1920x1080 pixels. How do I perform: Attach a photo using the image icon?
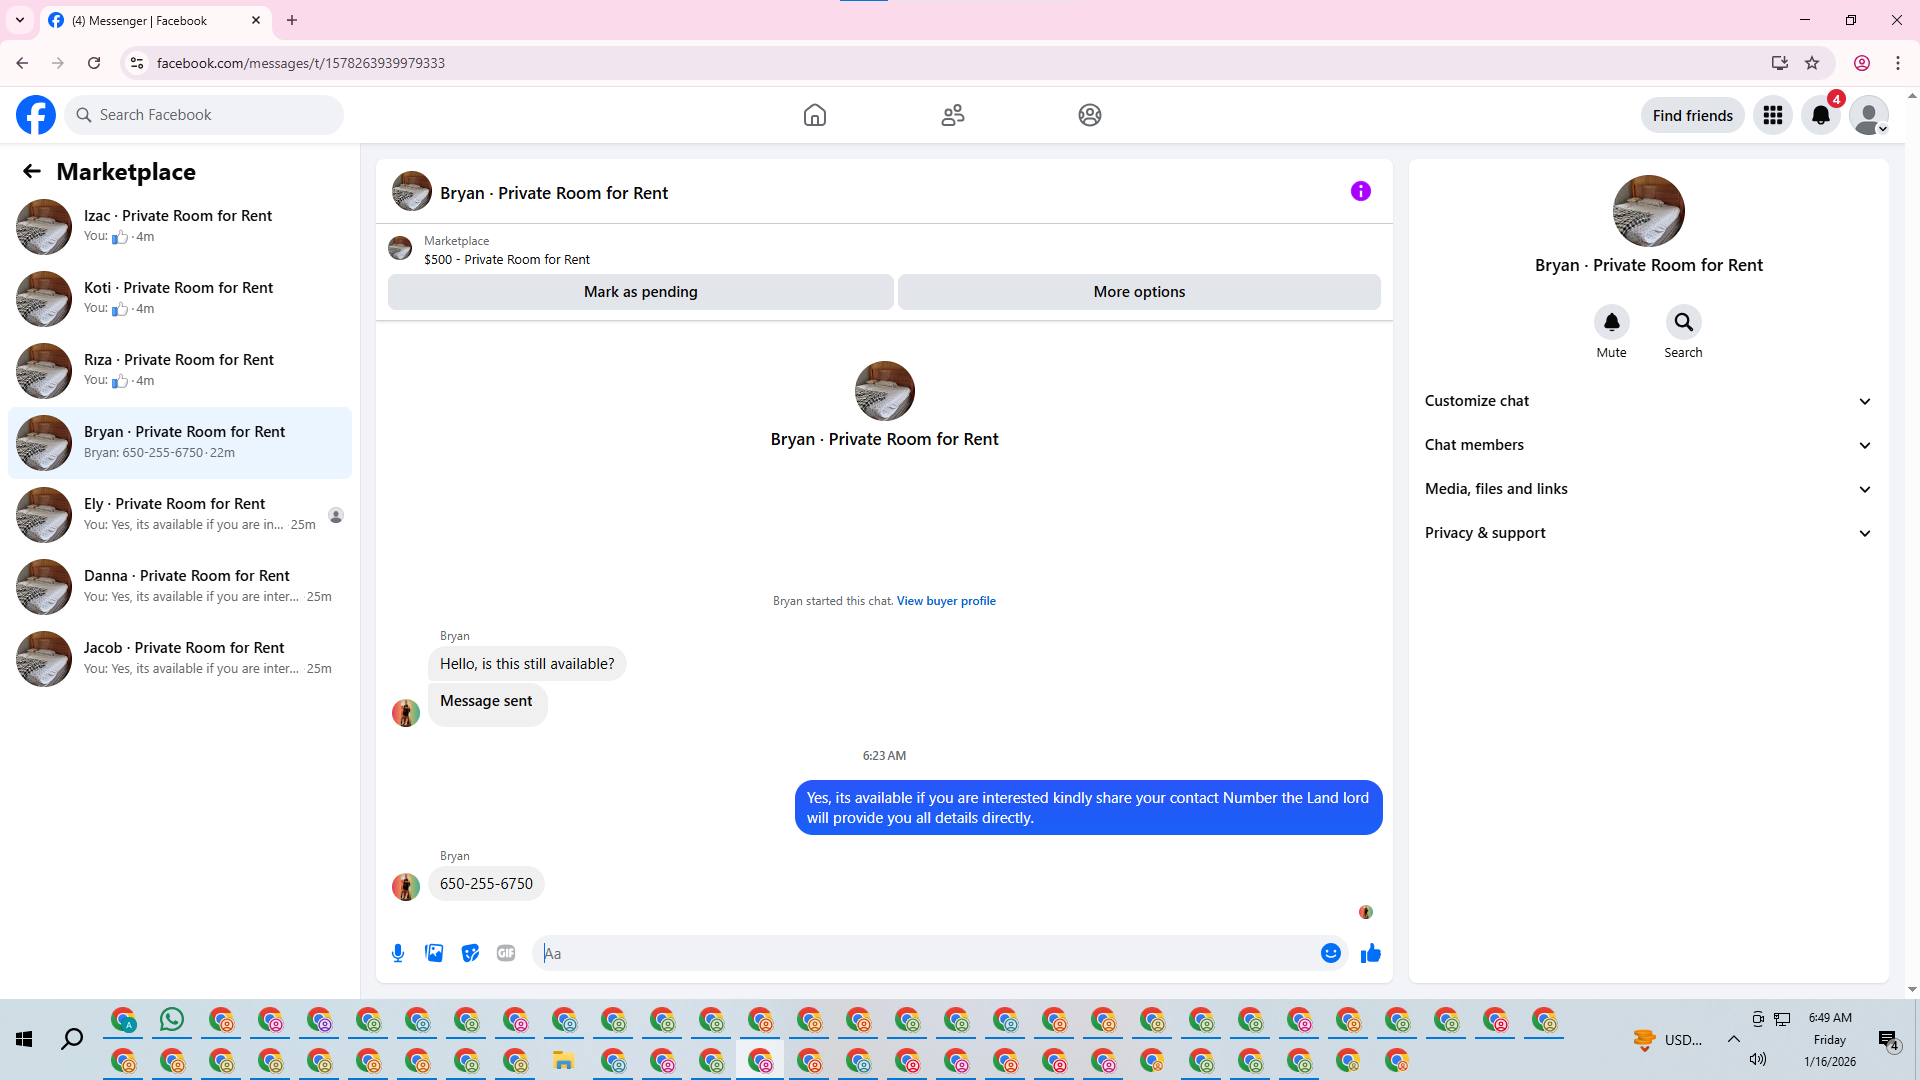[434, 953]
